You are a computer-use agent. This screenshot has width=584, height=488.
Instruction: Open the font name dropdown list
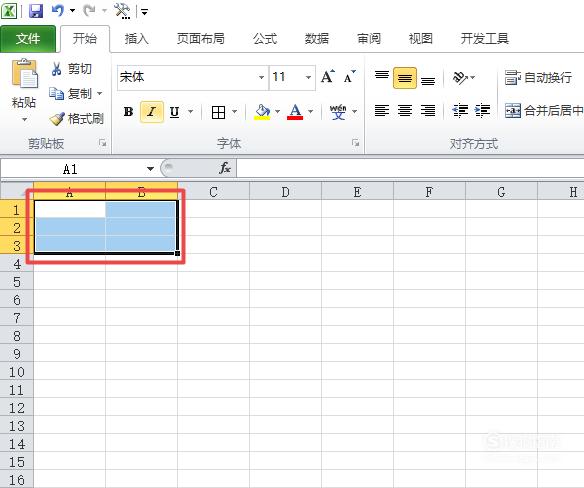coord(261,77)
